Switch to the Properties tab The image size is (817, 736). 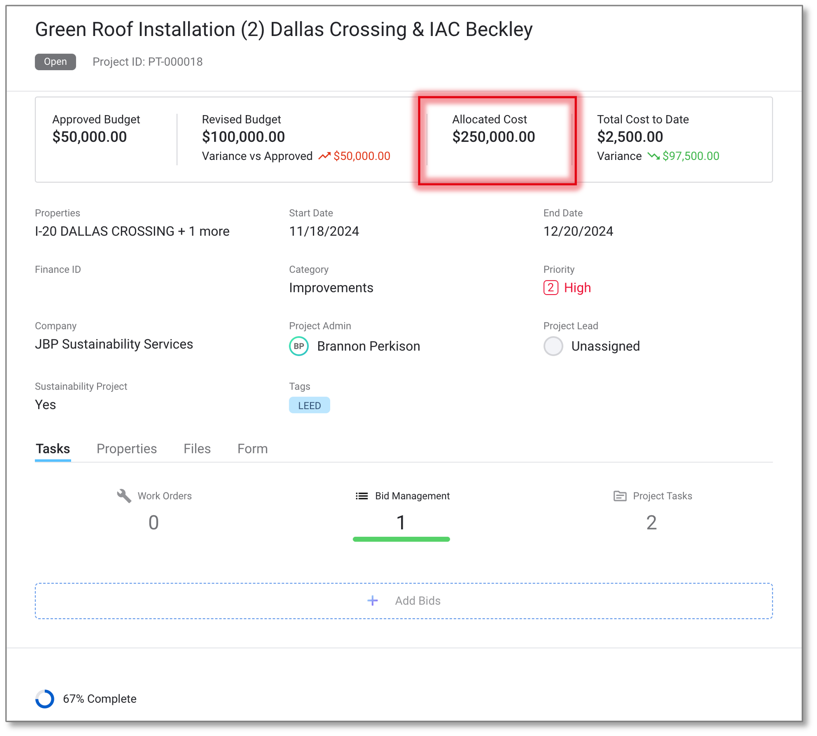pos(126,449)
